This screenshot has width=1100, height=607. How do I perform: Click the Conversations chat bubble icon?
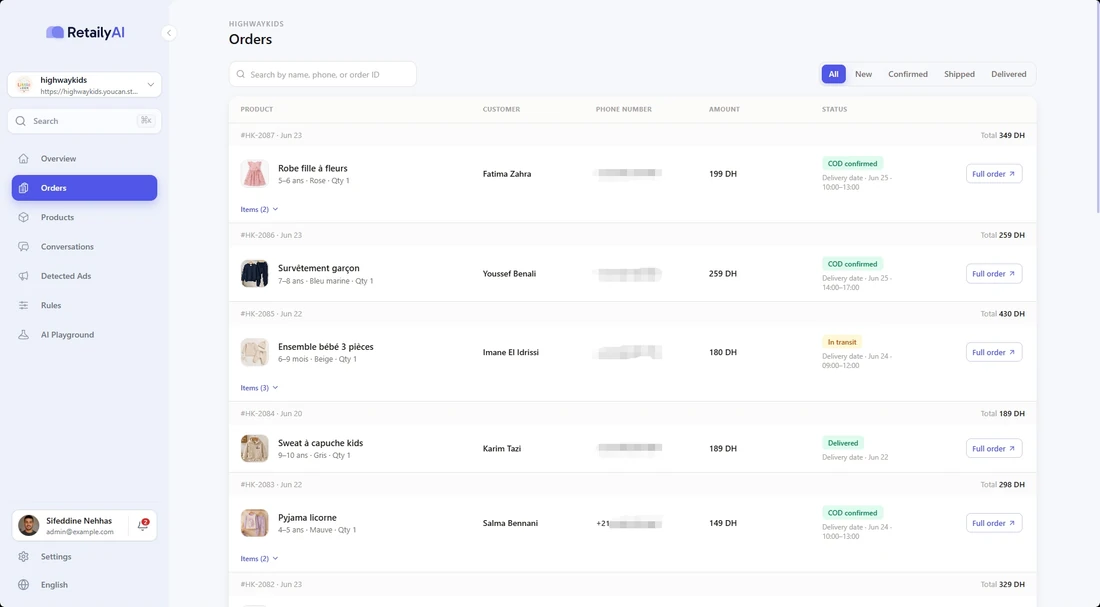tap(24, 247)
